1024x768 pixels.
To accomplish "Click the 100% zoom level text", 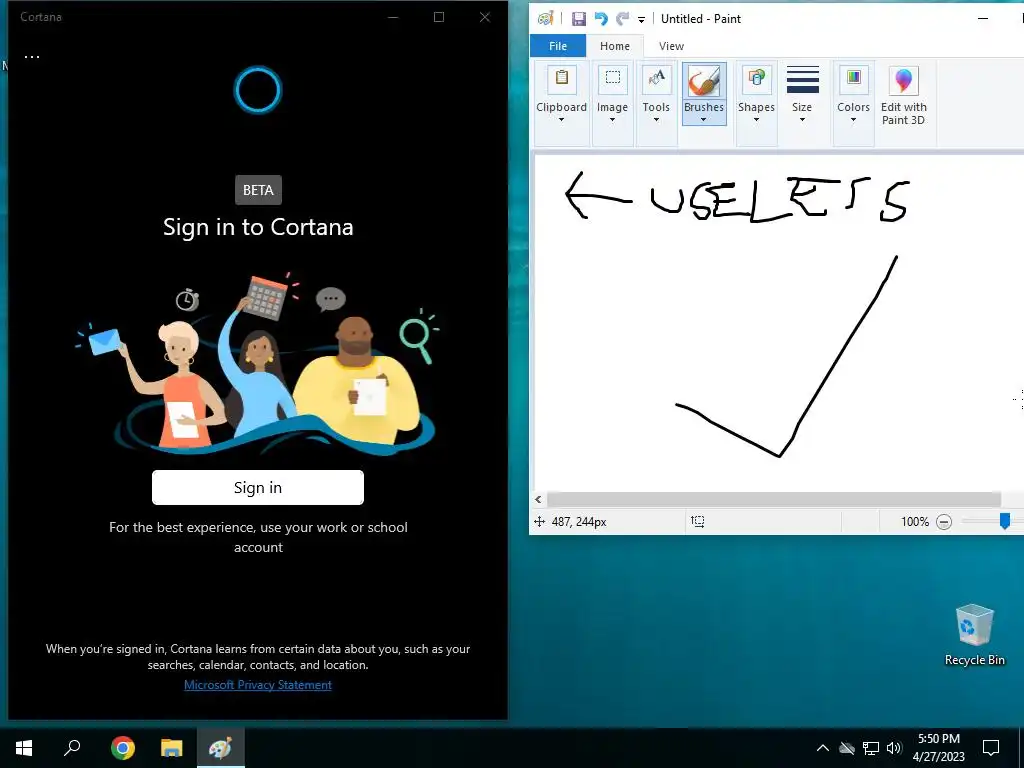I will click(914, 522).
